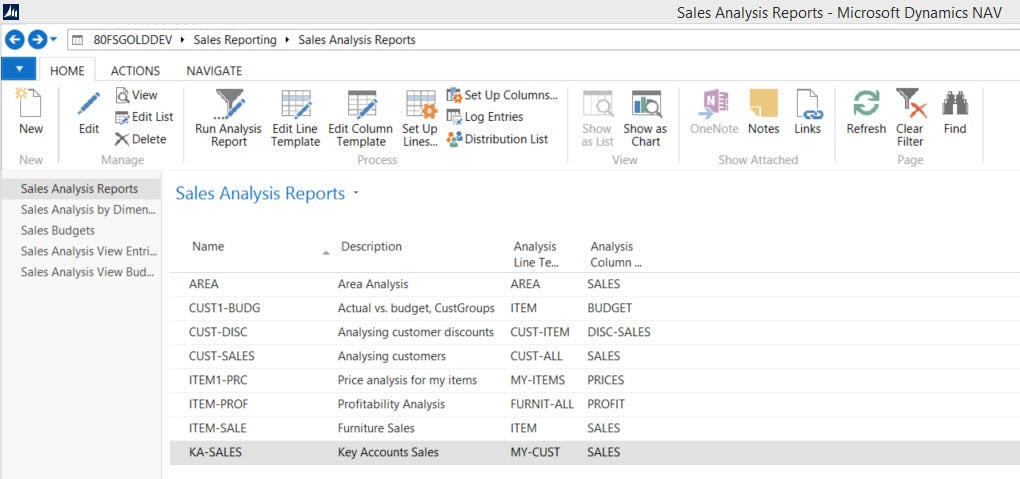Select ITEM-SALE row
This screenshot has height=479, width=1020.
point(595,428)
